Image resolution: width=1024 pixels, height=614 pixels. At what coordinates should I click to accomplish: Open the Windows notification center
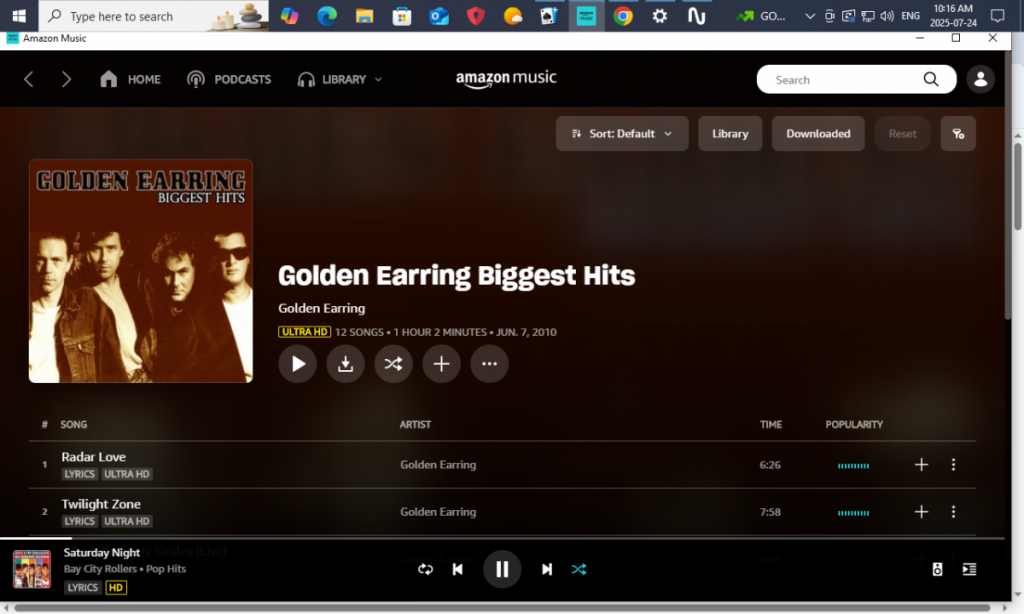997,16
